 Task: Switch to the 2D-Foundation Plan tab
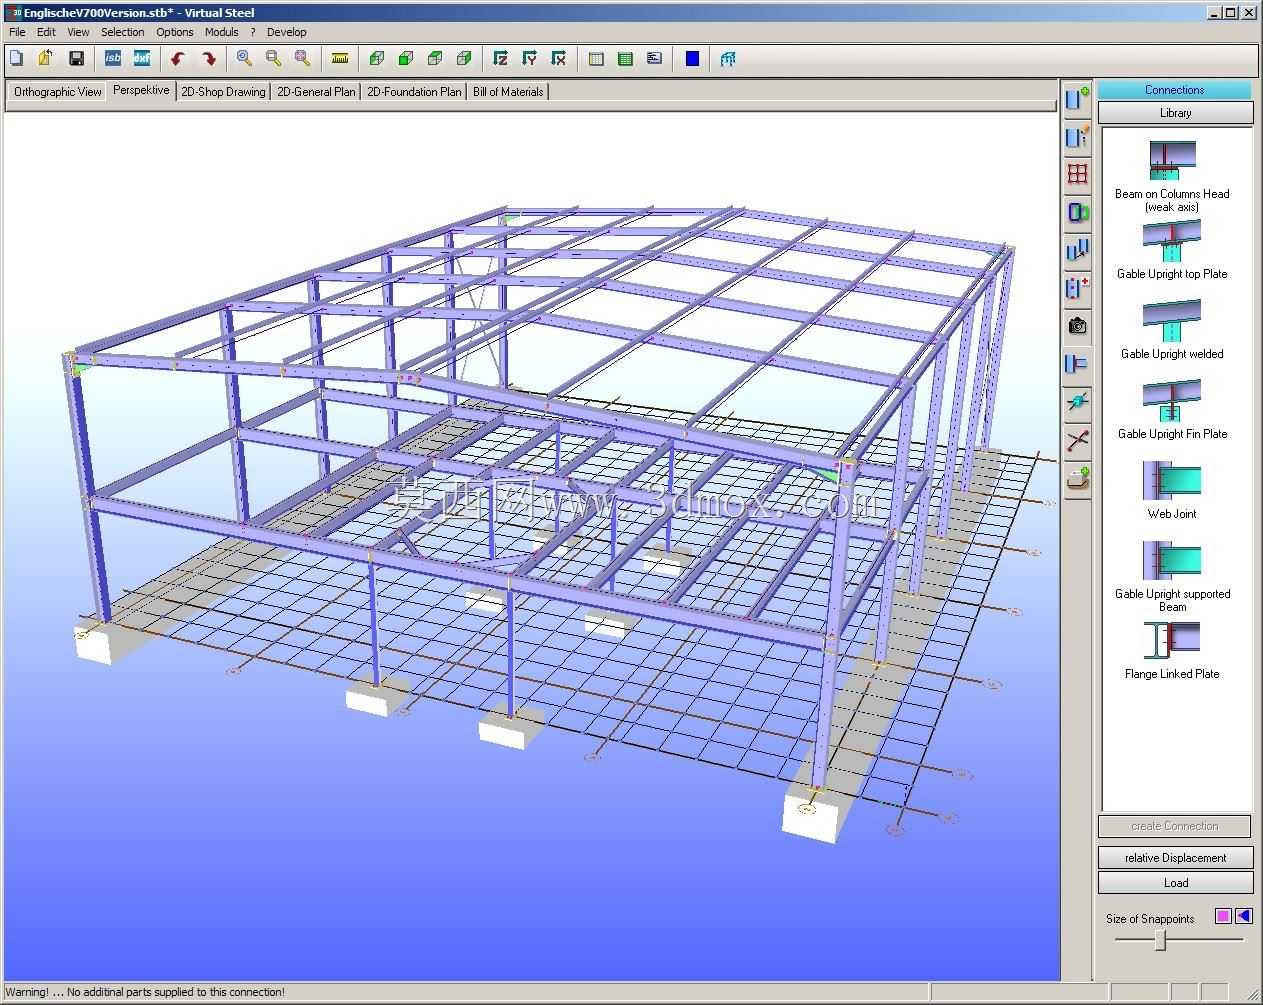point(414,92)
